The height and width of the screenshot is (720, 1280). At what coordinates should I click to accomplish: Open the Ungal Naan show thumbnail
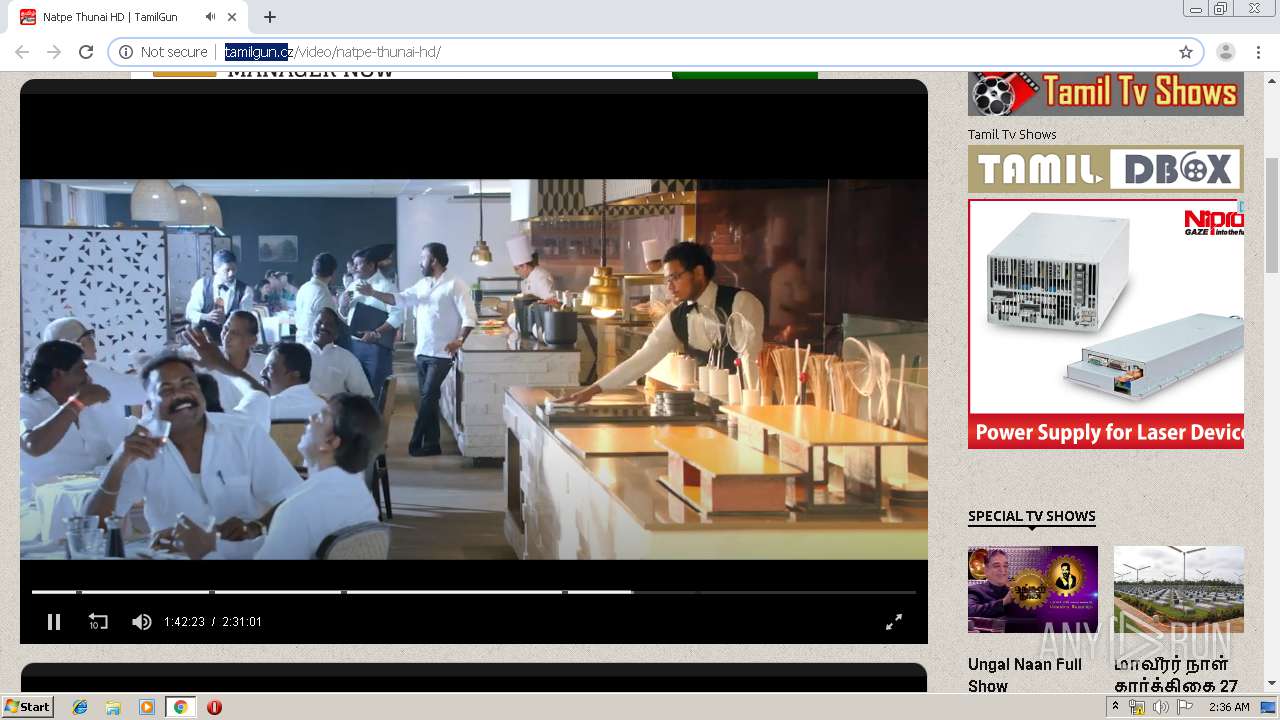(x=1033, y=589)
